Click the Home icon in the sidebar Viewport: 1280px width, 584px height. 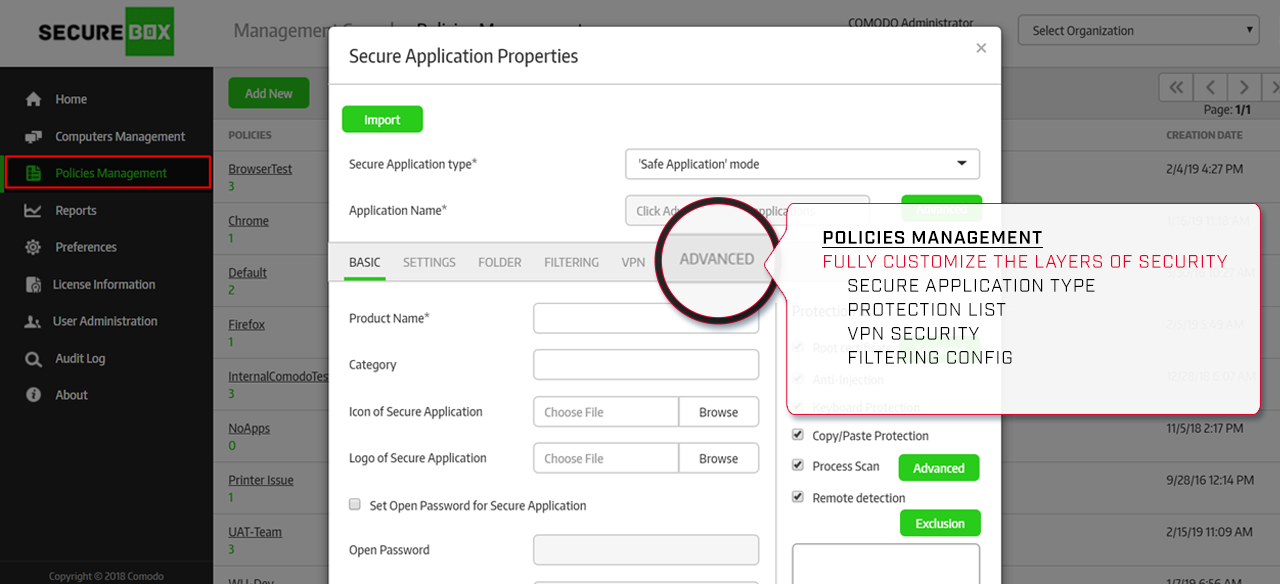tap(33, 99)
